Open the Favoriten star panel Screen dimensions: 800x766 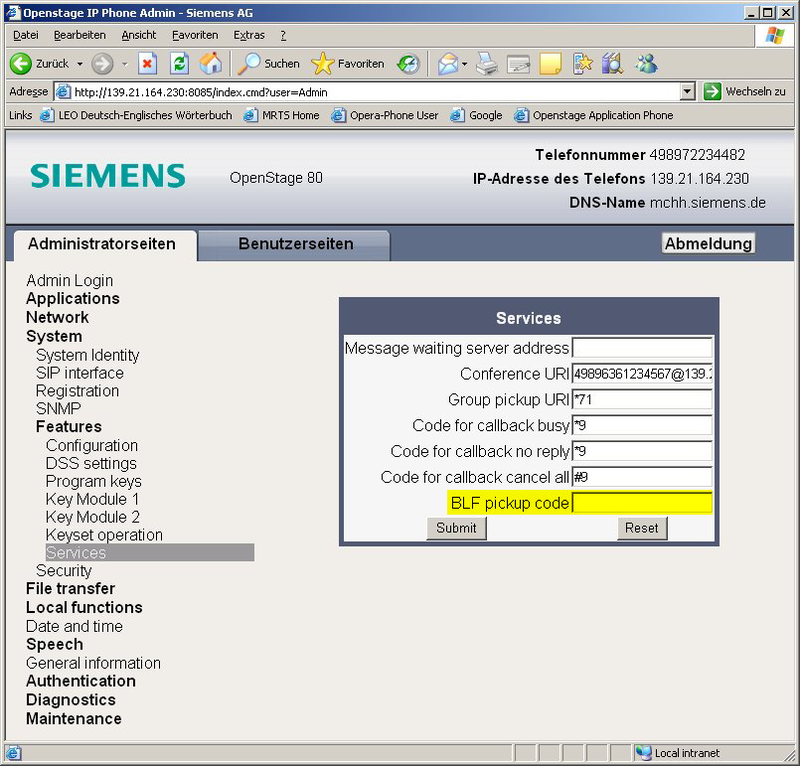pyautogui.click(x=347, y=63)
